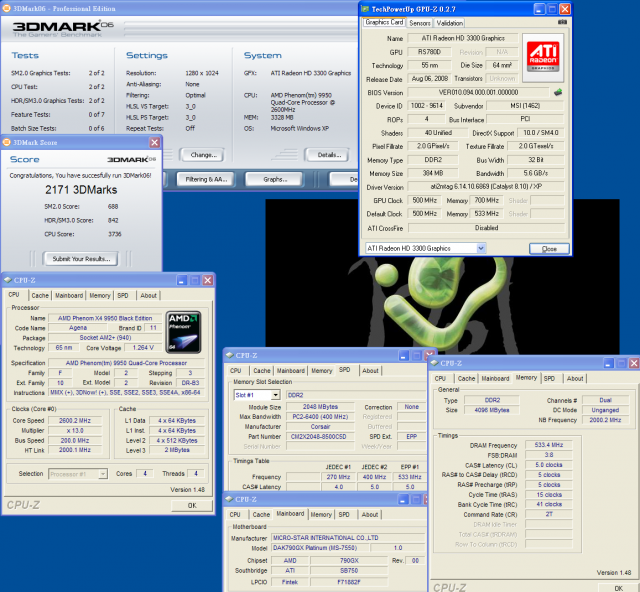Open the About tab in CPU-Z CPU window
Screen dimensions: 640x592
point(148,295)
